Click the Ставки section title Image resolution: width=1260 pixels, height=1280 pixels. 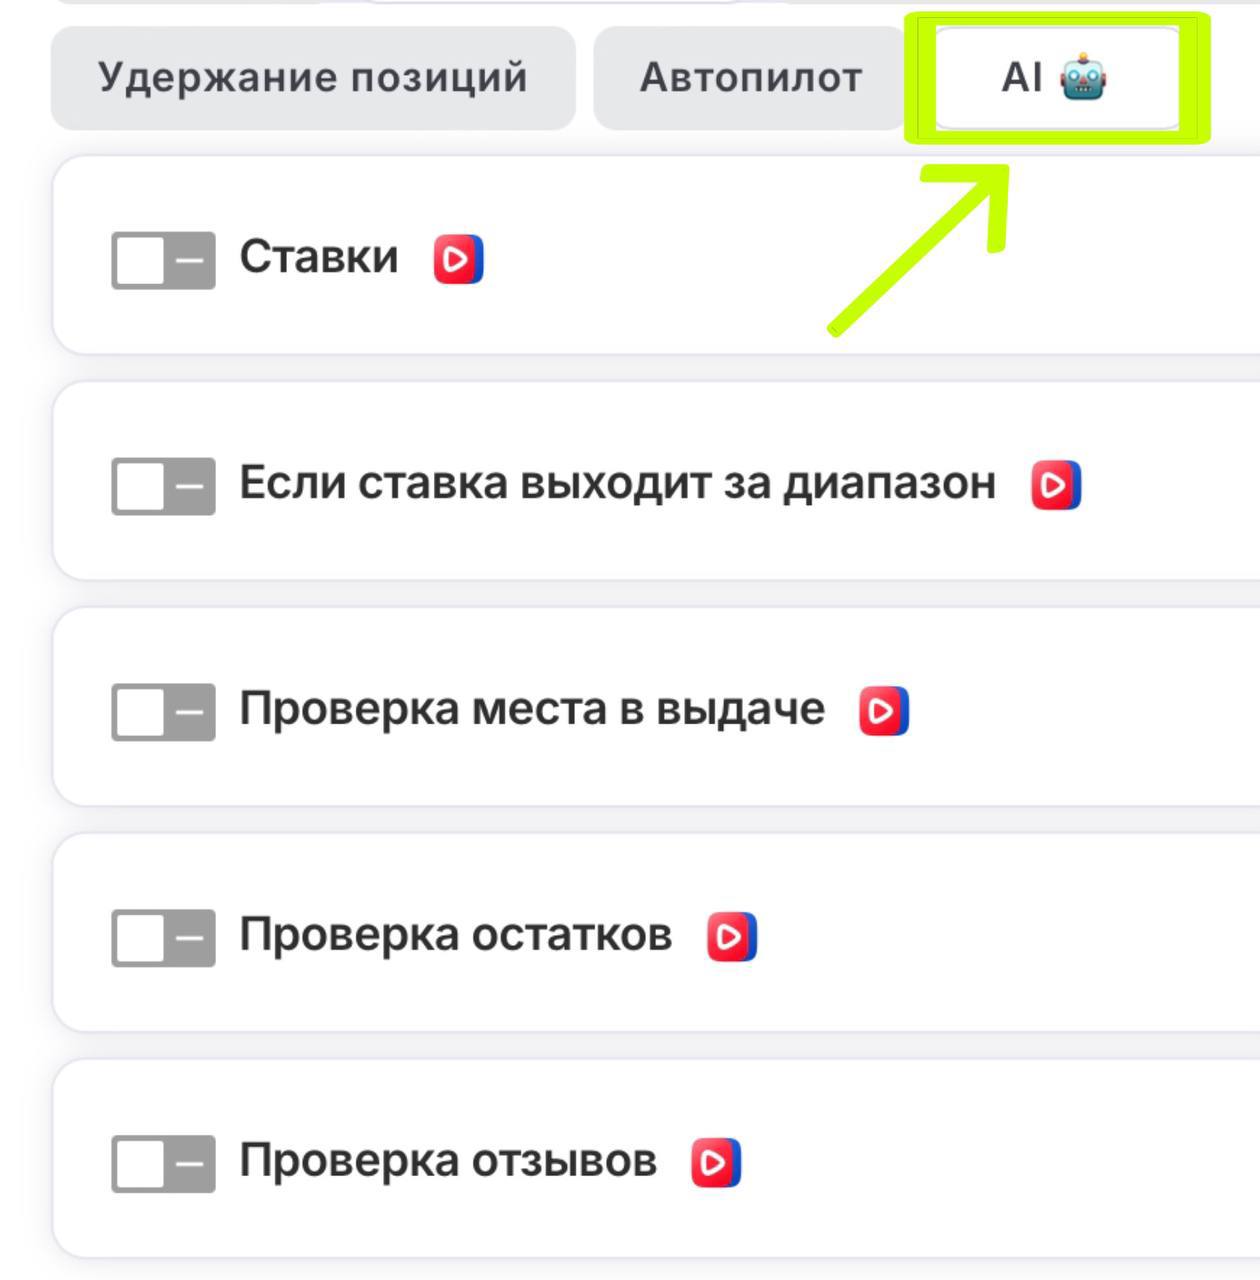tap(319, 258)
